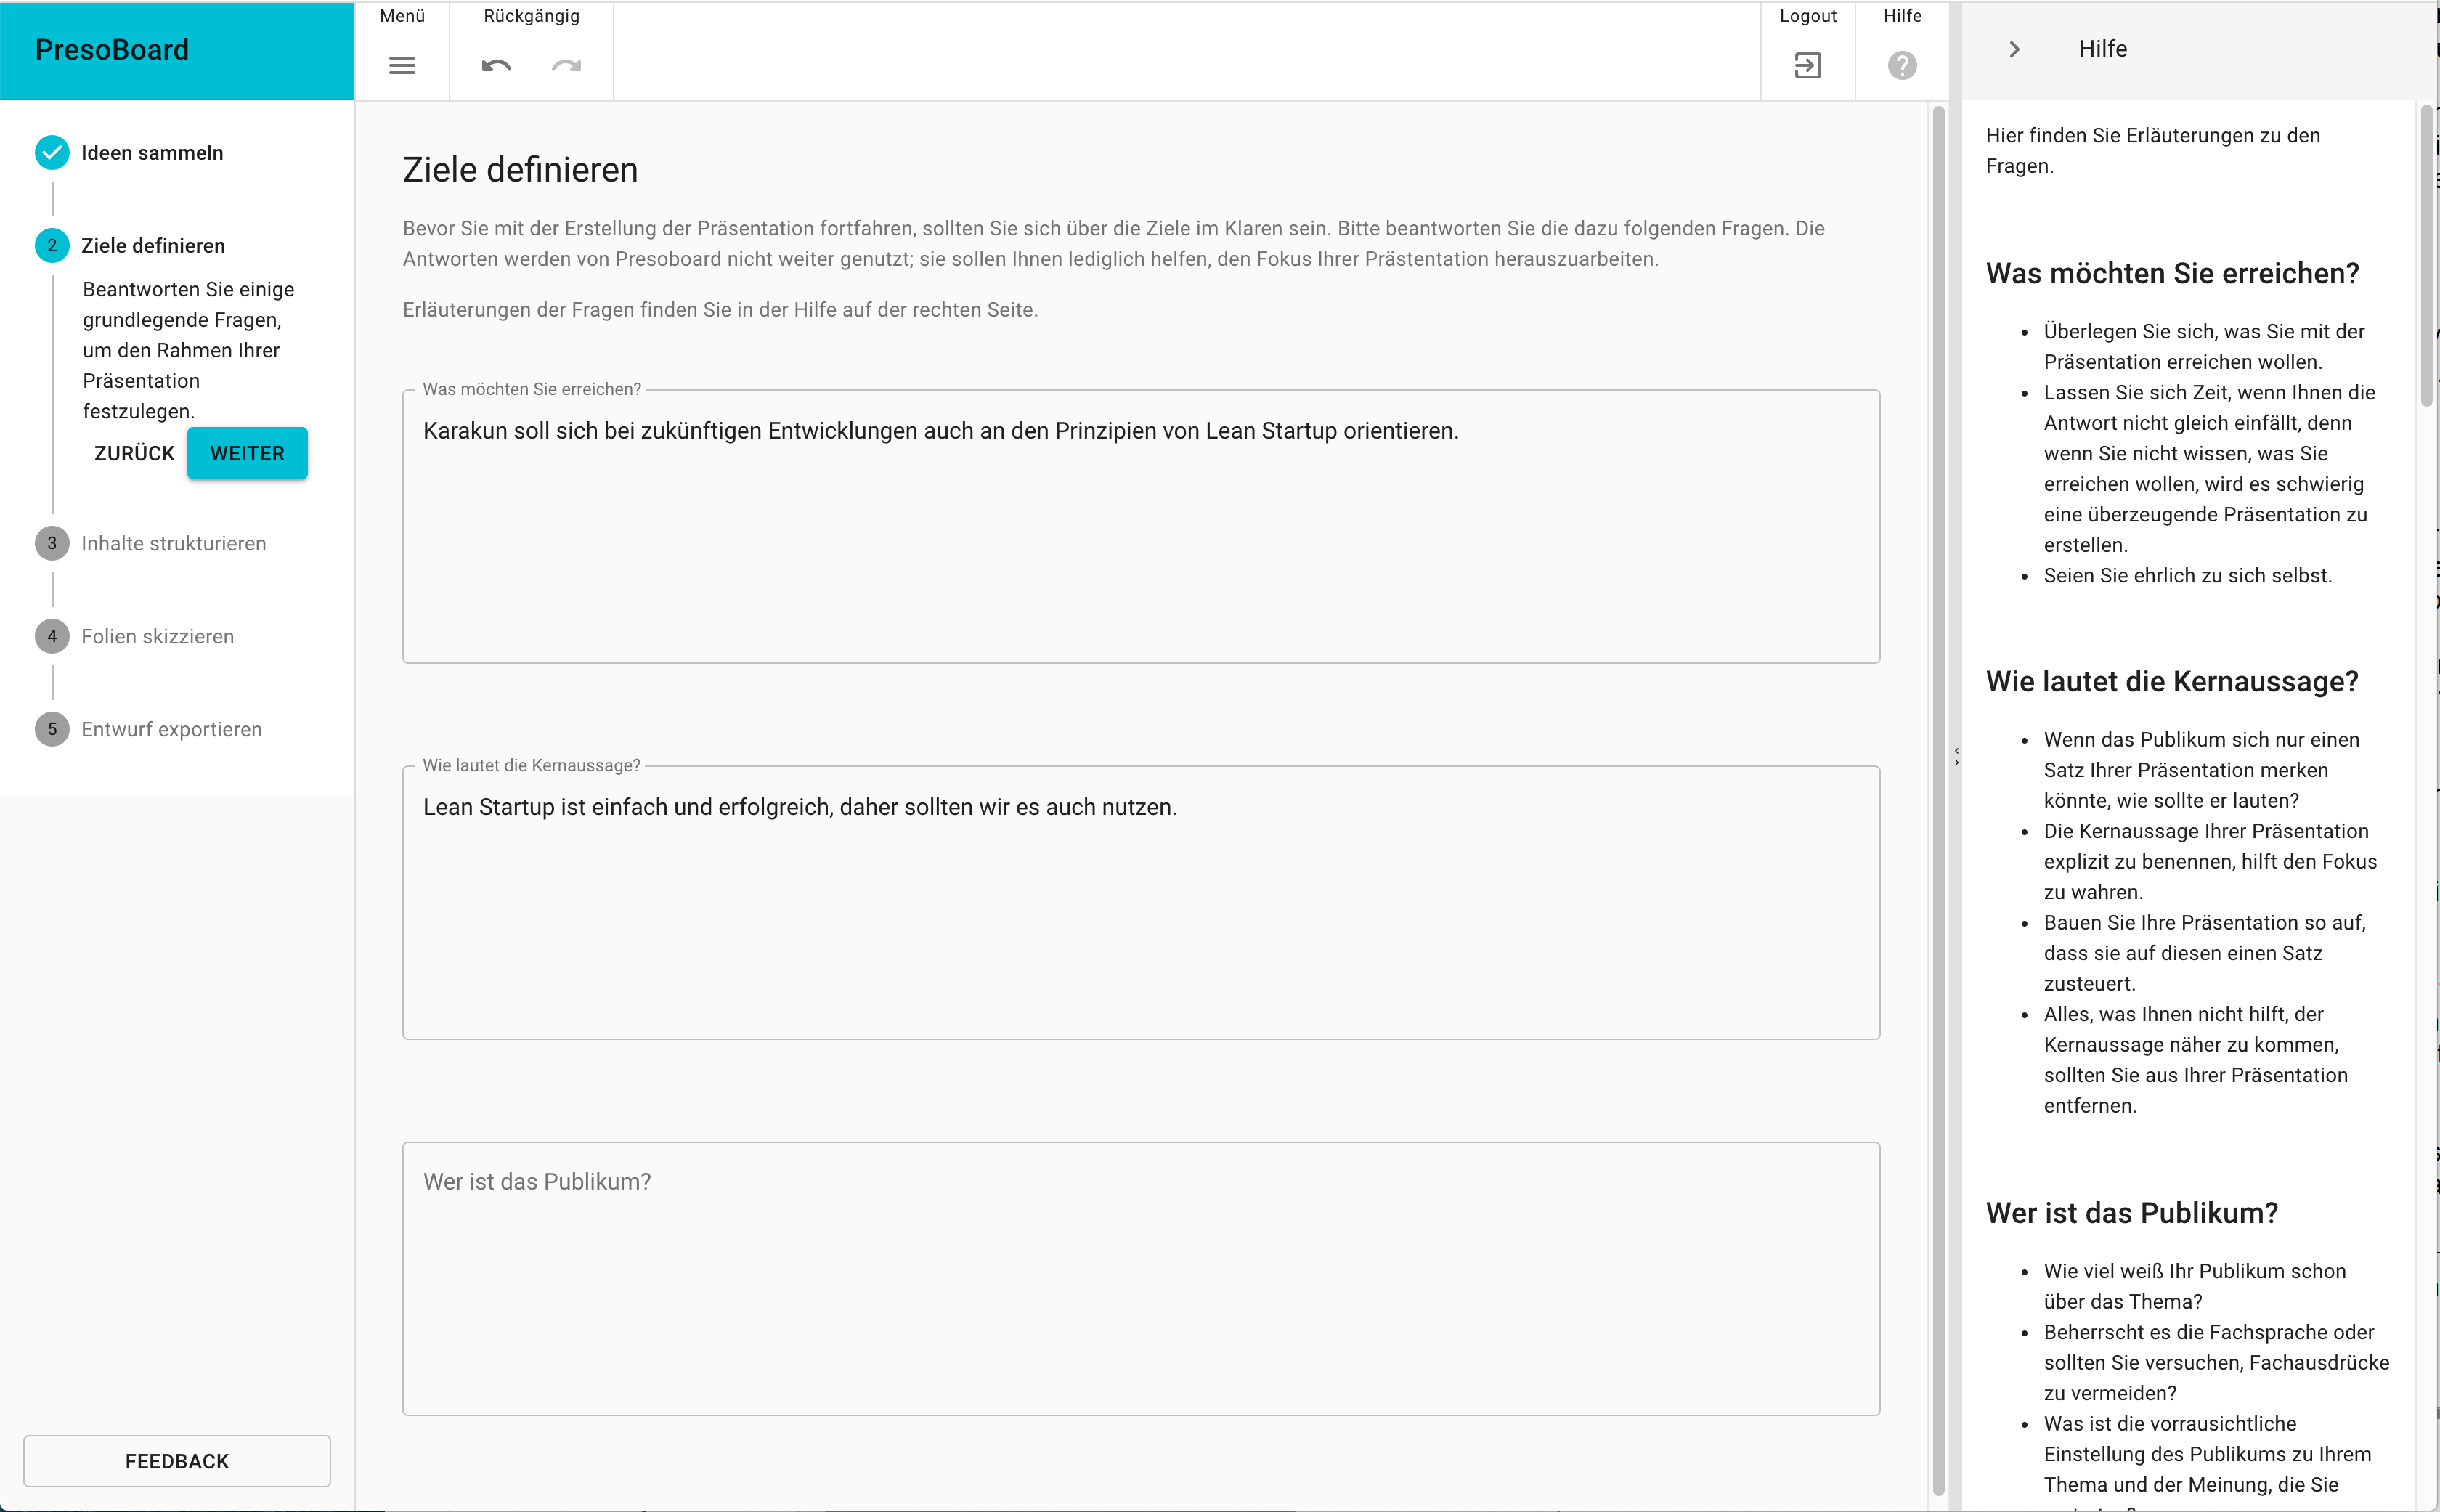Open the hamburger menu
The width and height of the screenshot is (2440, 1512).
(x=402, y=65)
